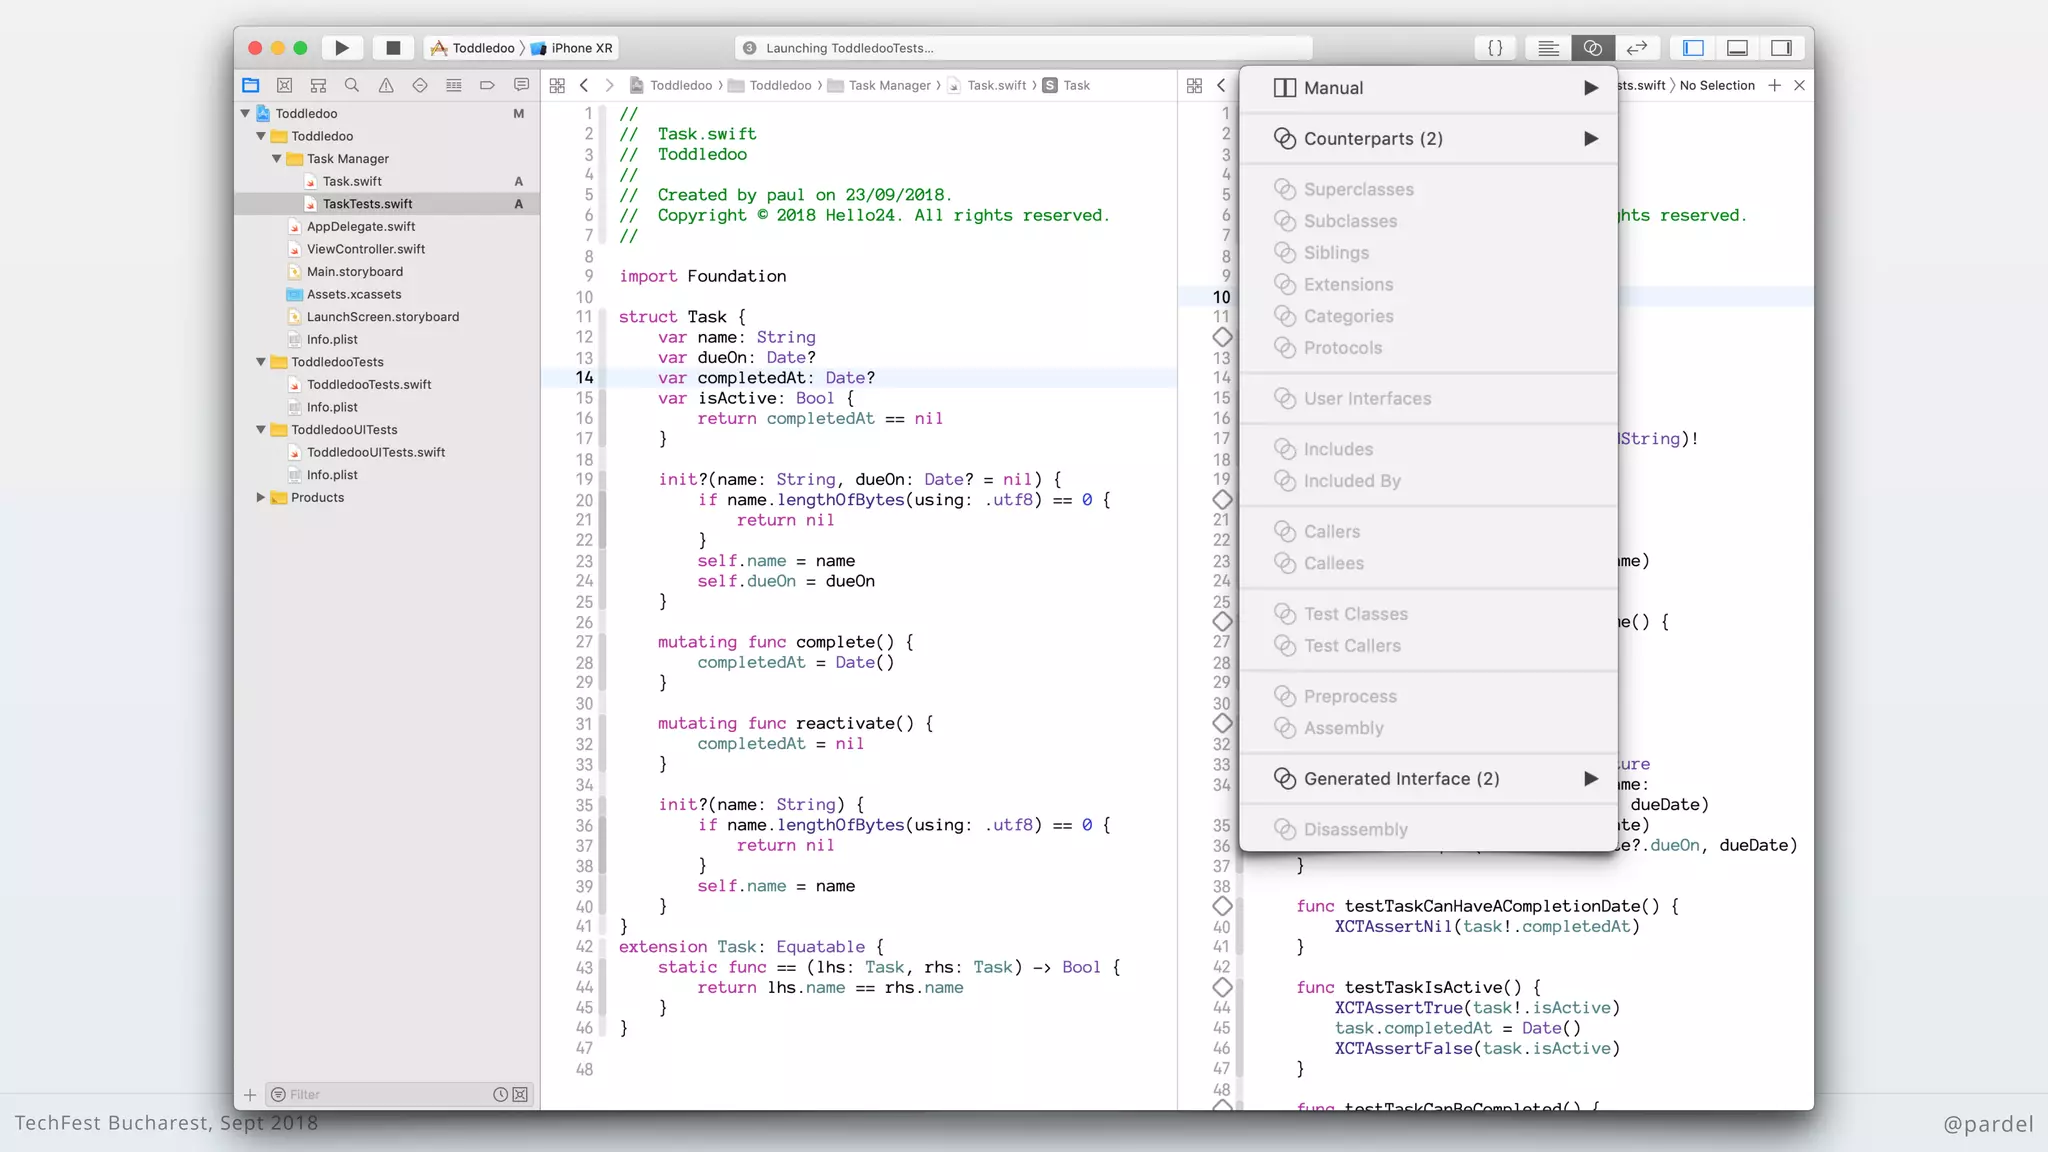Expand the Products folder
Screen dimensions: 2048x1152
pyautogui.click(x=261, y=498)
